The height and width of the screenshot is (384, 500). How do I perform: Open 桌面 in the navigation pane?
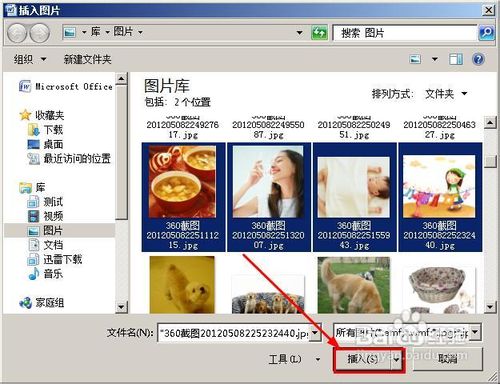point(45,144)
